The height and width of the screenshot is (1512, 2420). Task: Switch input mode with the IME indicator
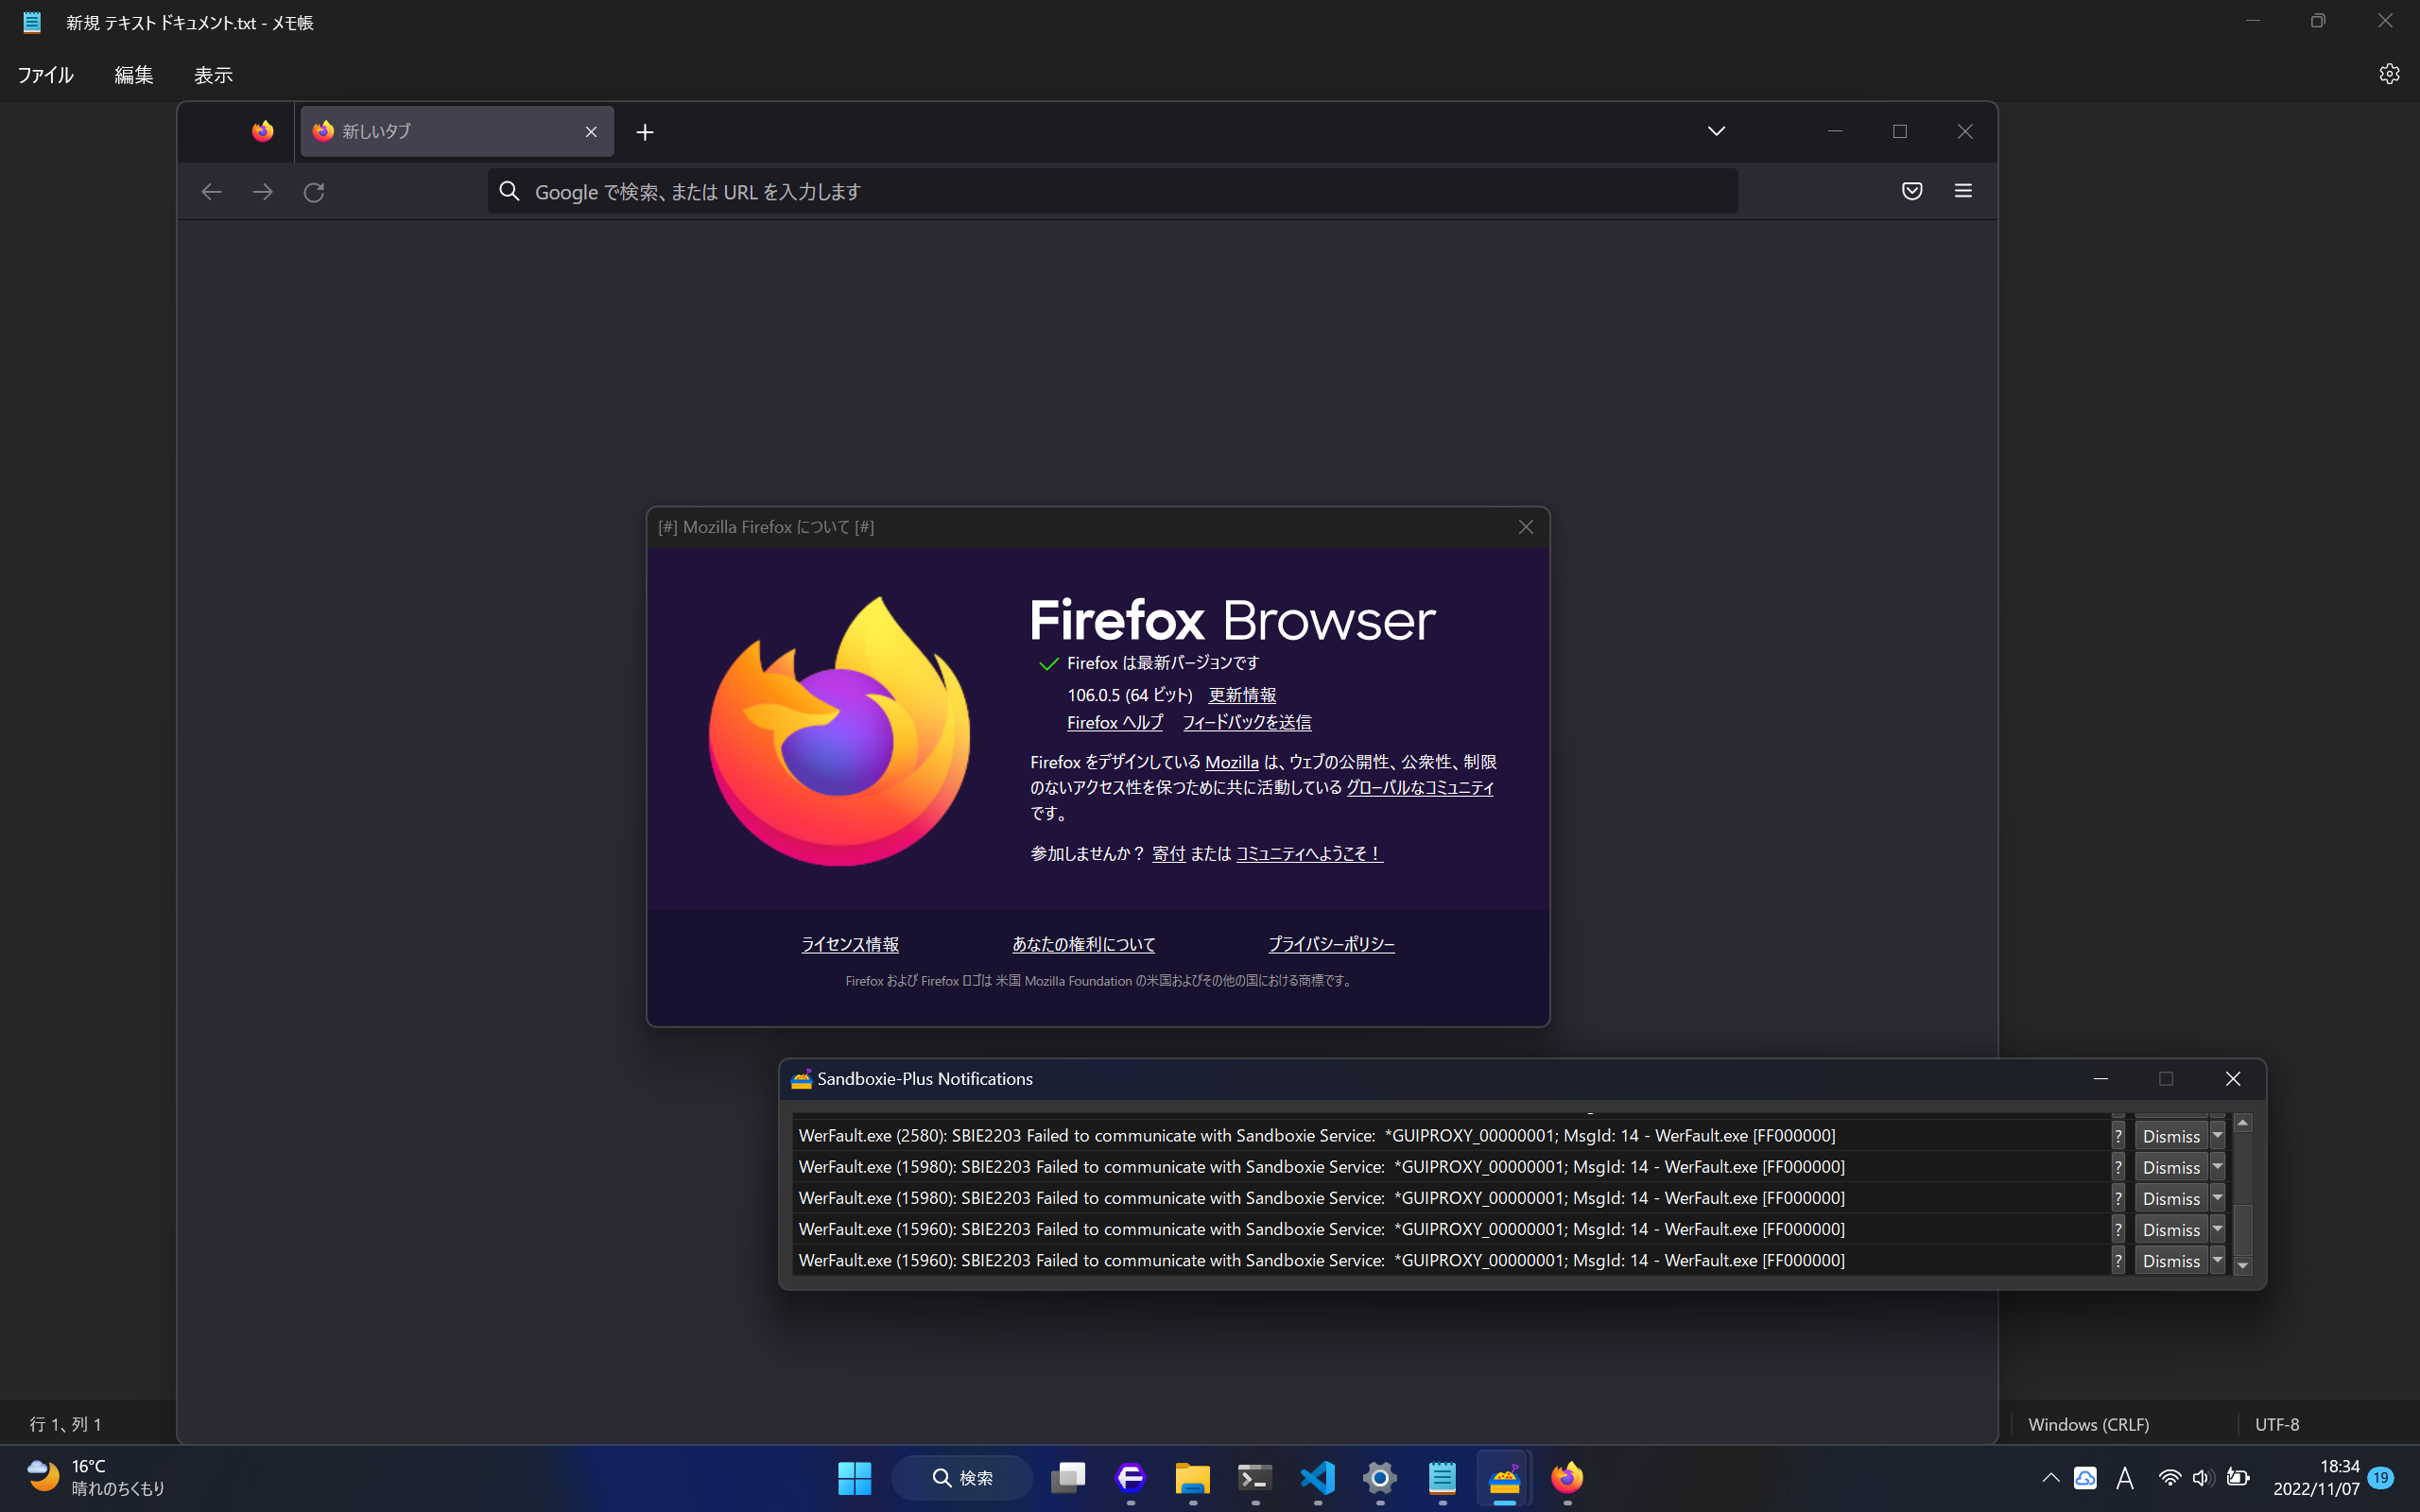[2126, 1478]
